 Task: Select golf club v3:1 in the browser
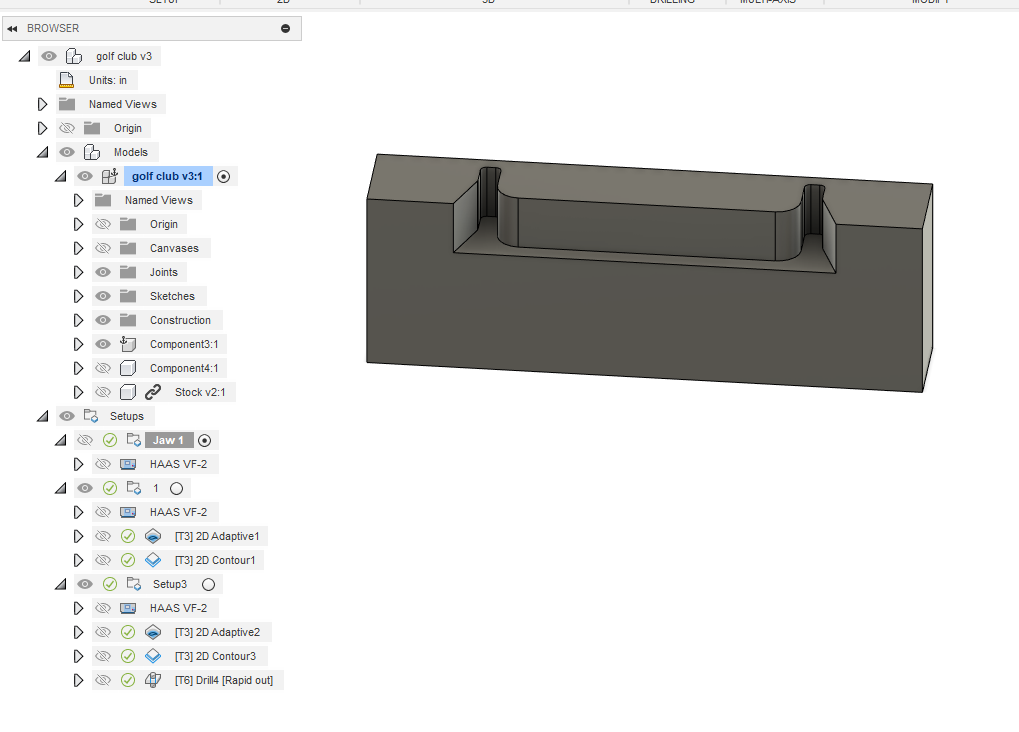pos(168,176)
